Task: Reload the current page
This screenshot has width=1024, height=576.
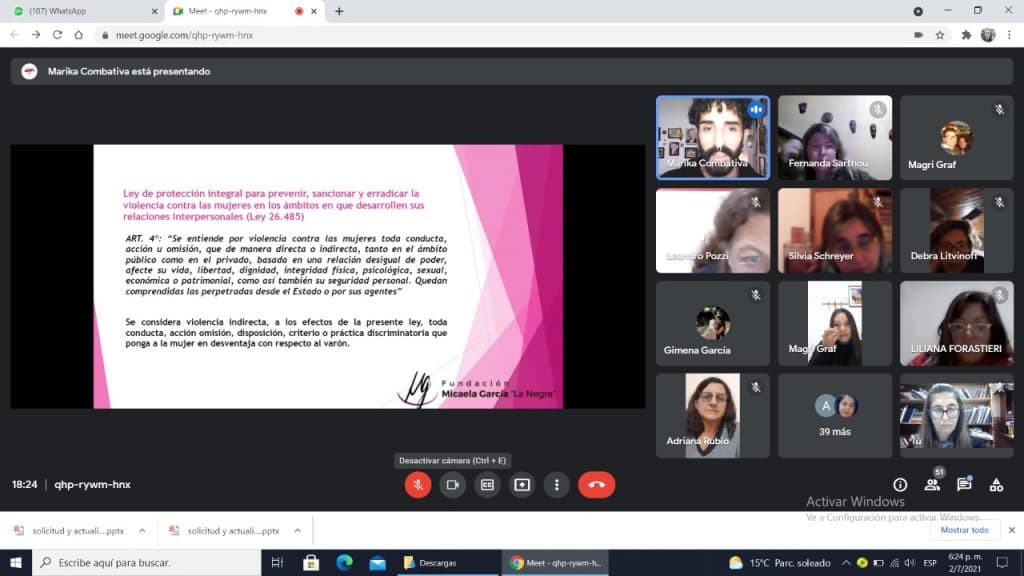Action: pos(57,35)
